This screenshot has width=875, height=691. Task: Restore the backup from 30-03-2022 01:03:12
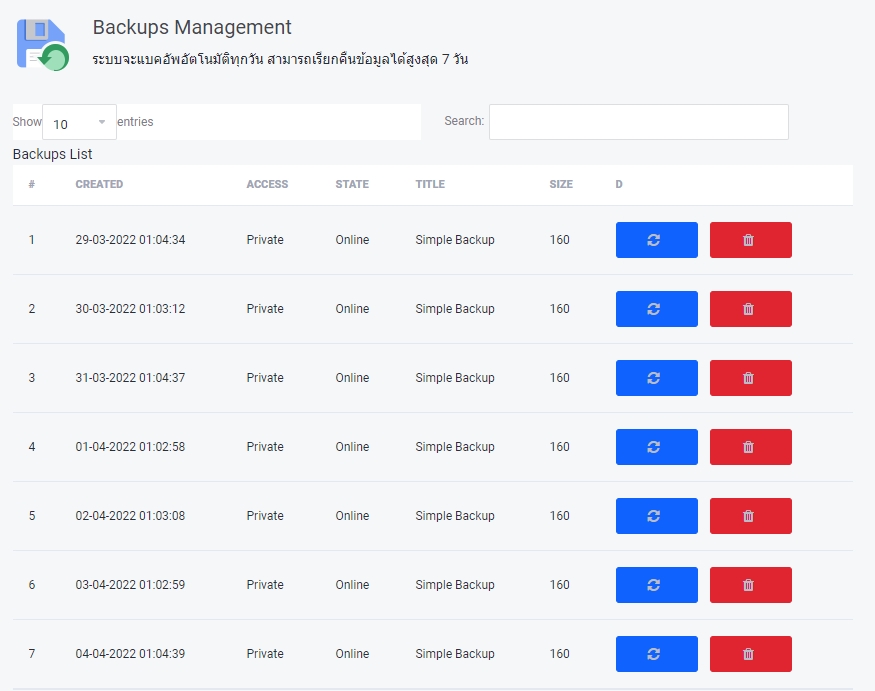[x=656, y=309]
